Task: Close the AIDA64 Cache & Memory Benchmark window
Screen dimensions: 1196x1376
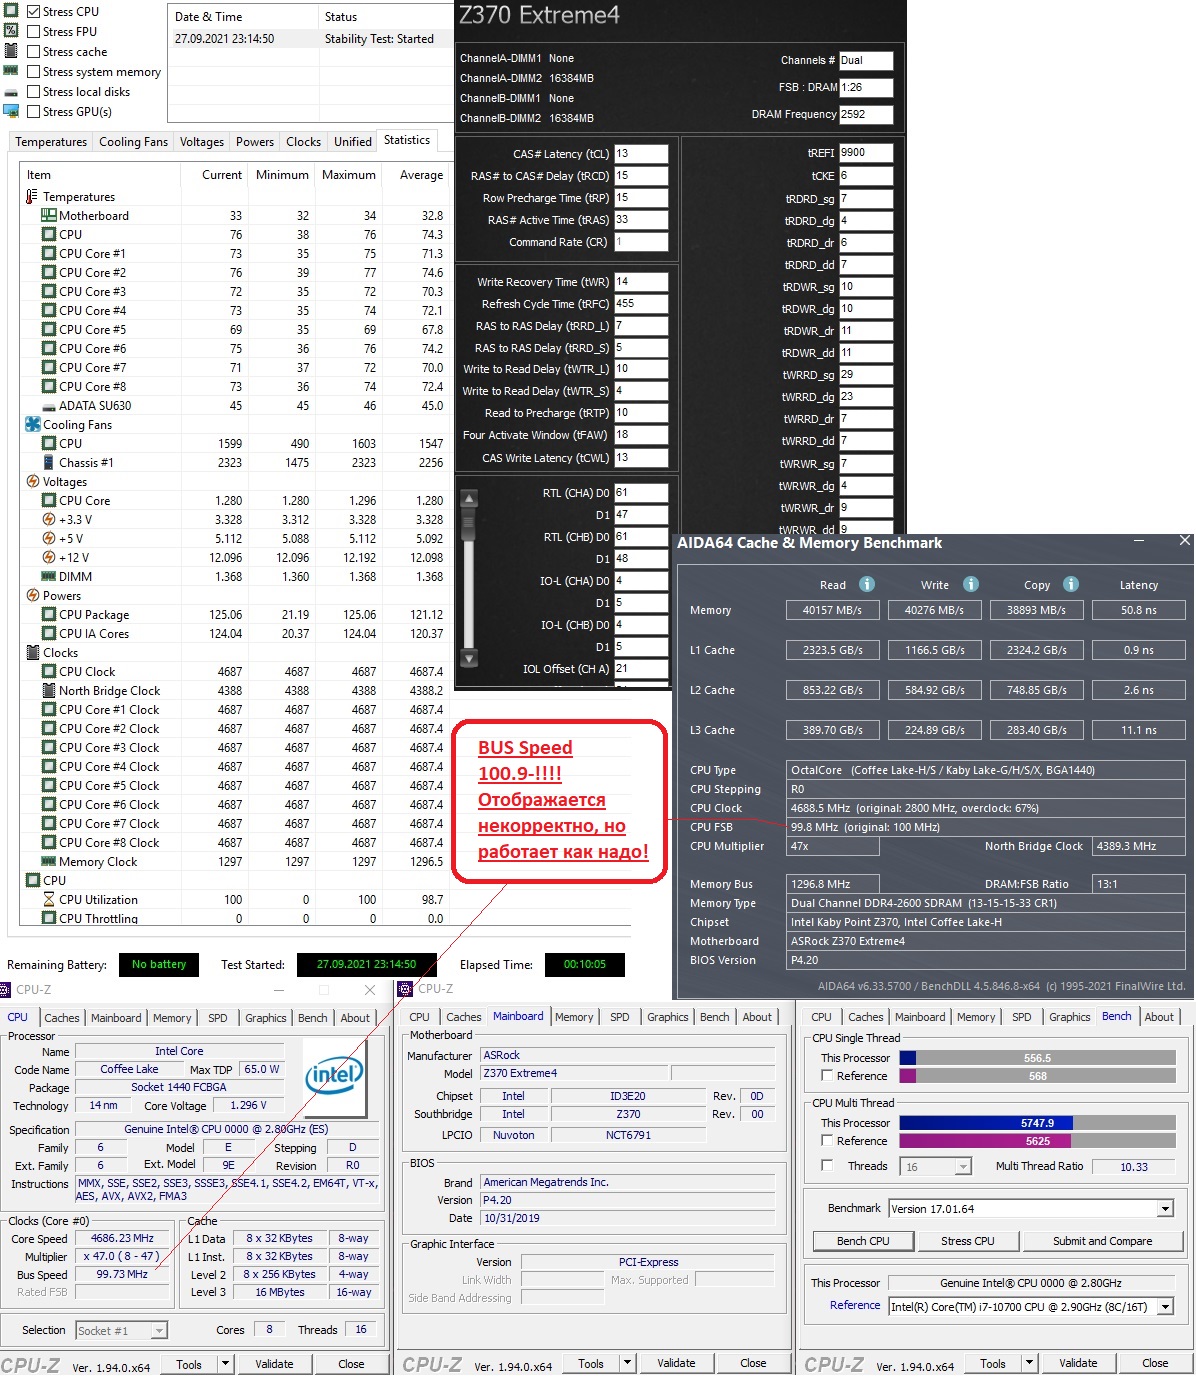Action: pos(1184,541)
